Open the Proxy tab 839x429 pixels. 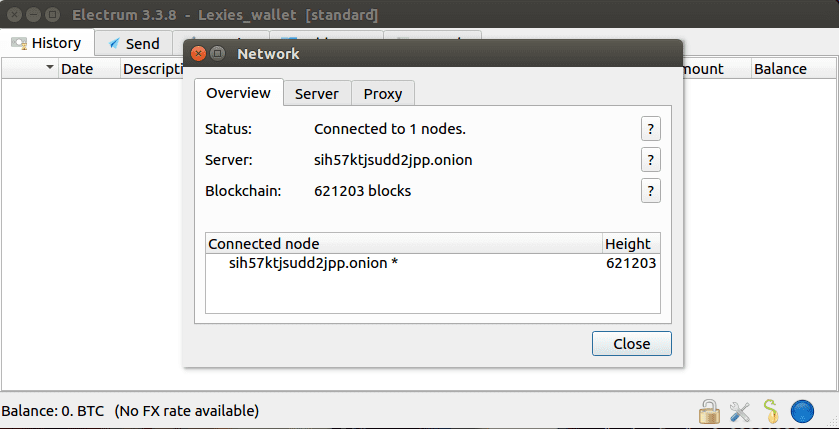pyautogui.click(x=382, y=94)
